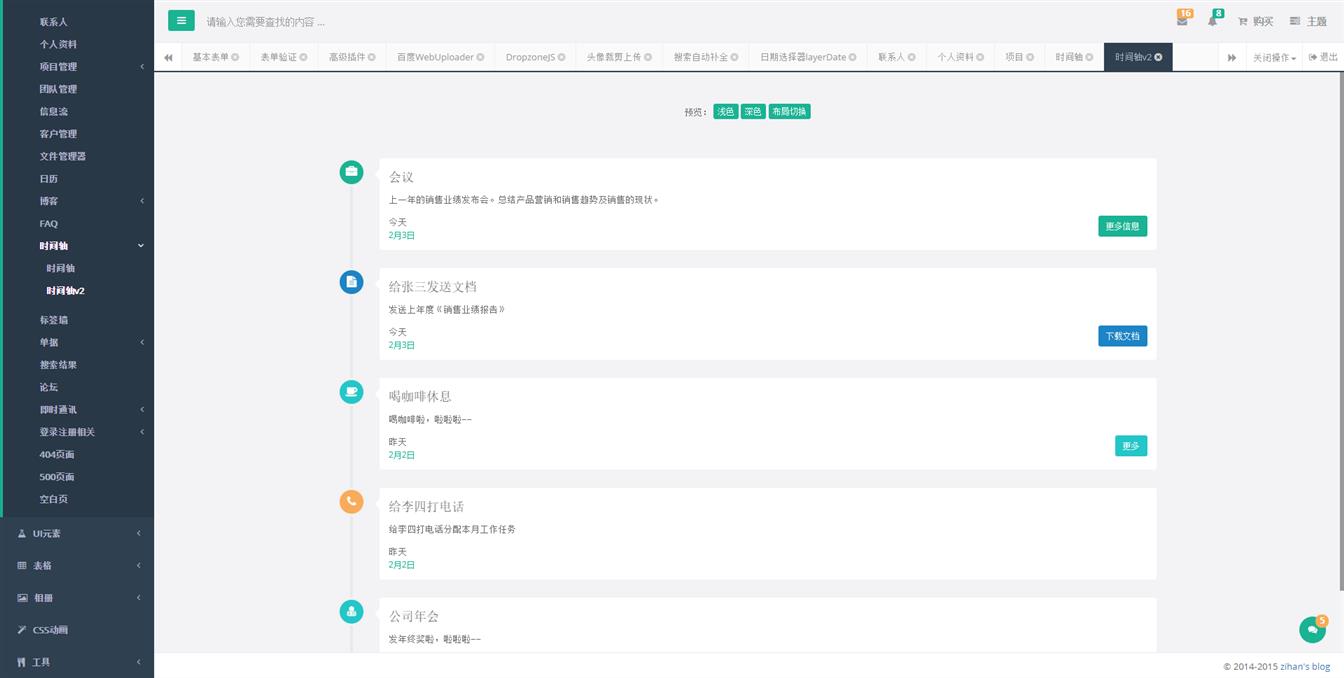Select 标签墙 in the sidebar

click(x=54, y=320)
